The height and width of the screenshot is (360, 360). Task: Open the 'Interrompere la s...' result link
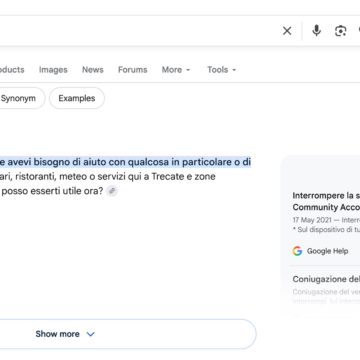[x=326, y=201]
